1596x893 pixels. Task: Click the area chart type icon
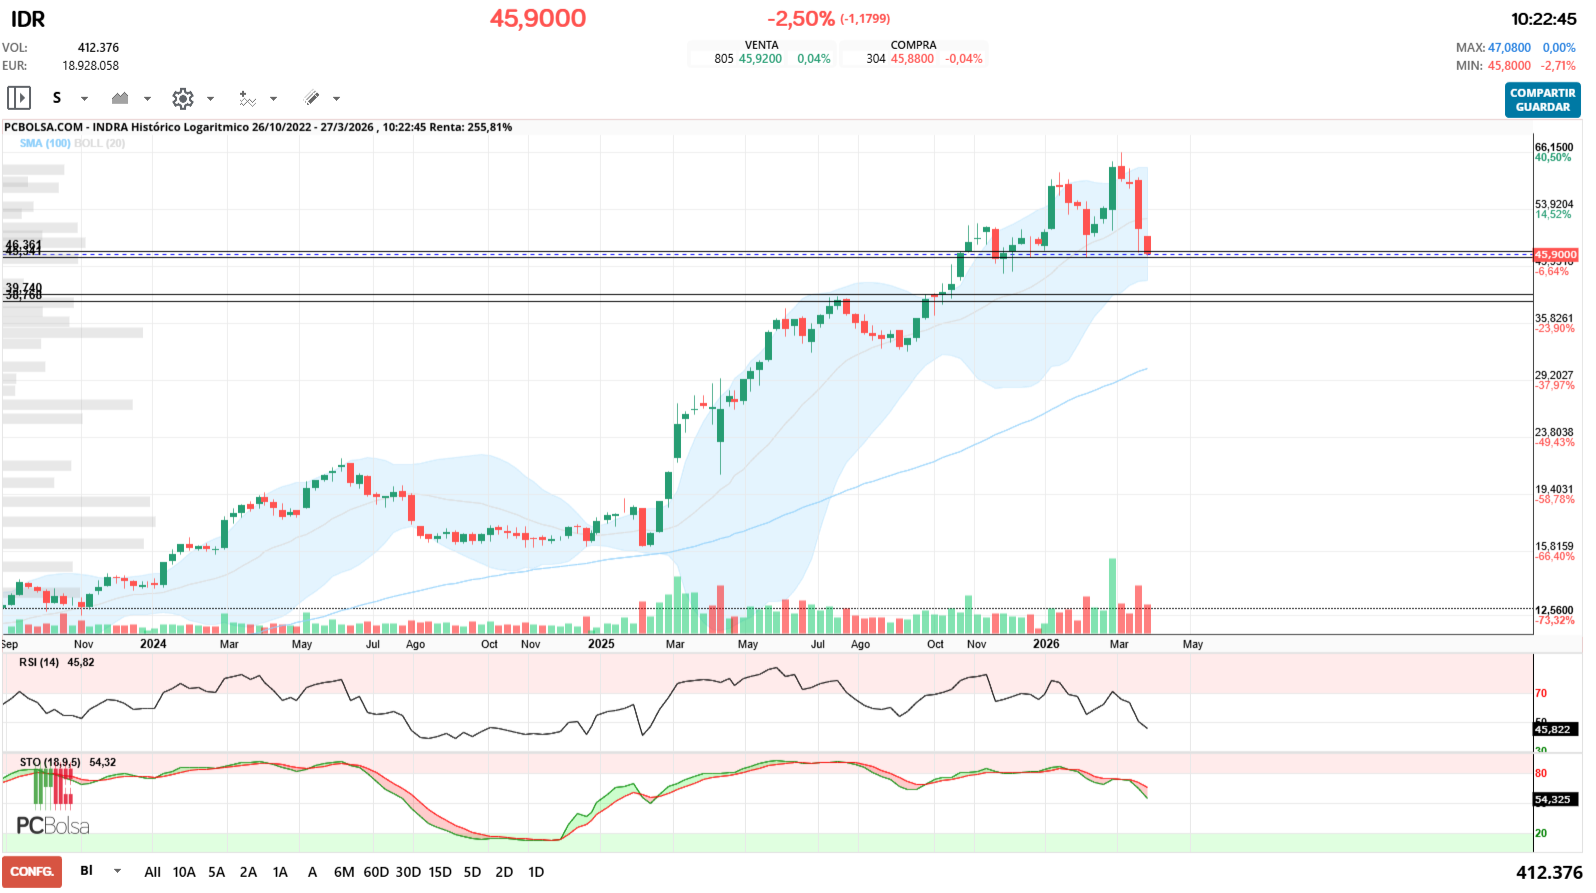(x=120, y=98)
